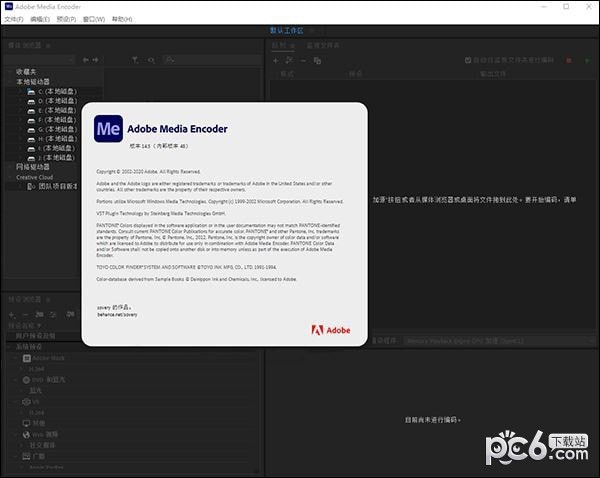Open the 窗口(W) menu
The width and height of the screenshot is (600, 478).
coord(94,19)
